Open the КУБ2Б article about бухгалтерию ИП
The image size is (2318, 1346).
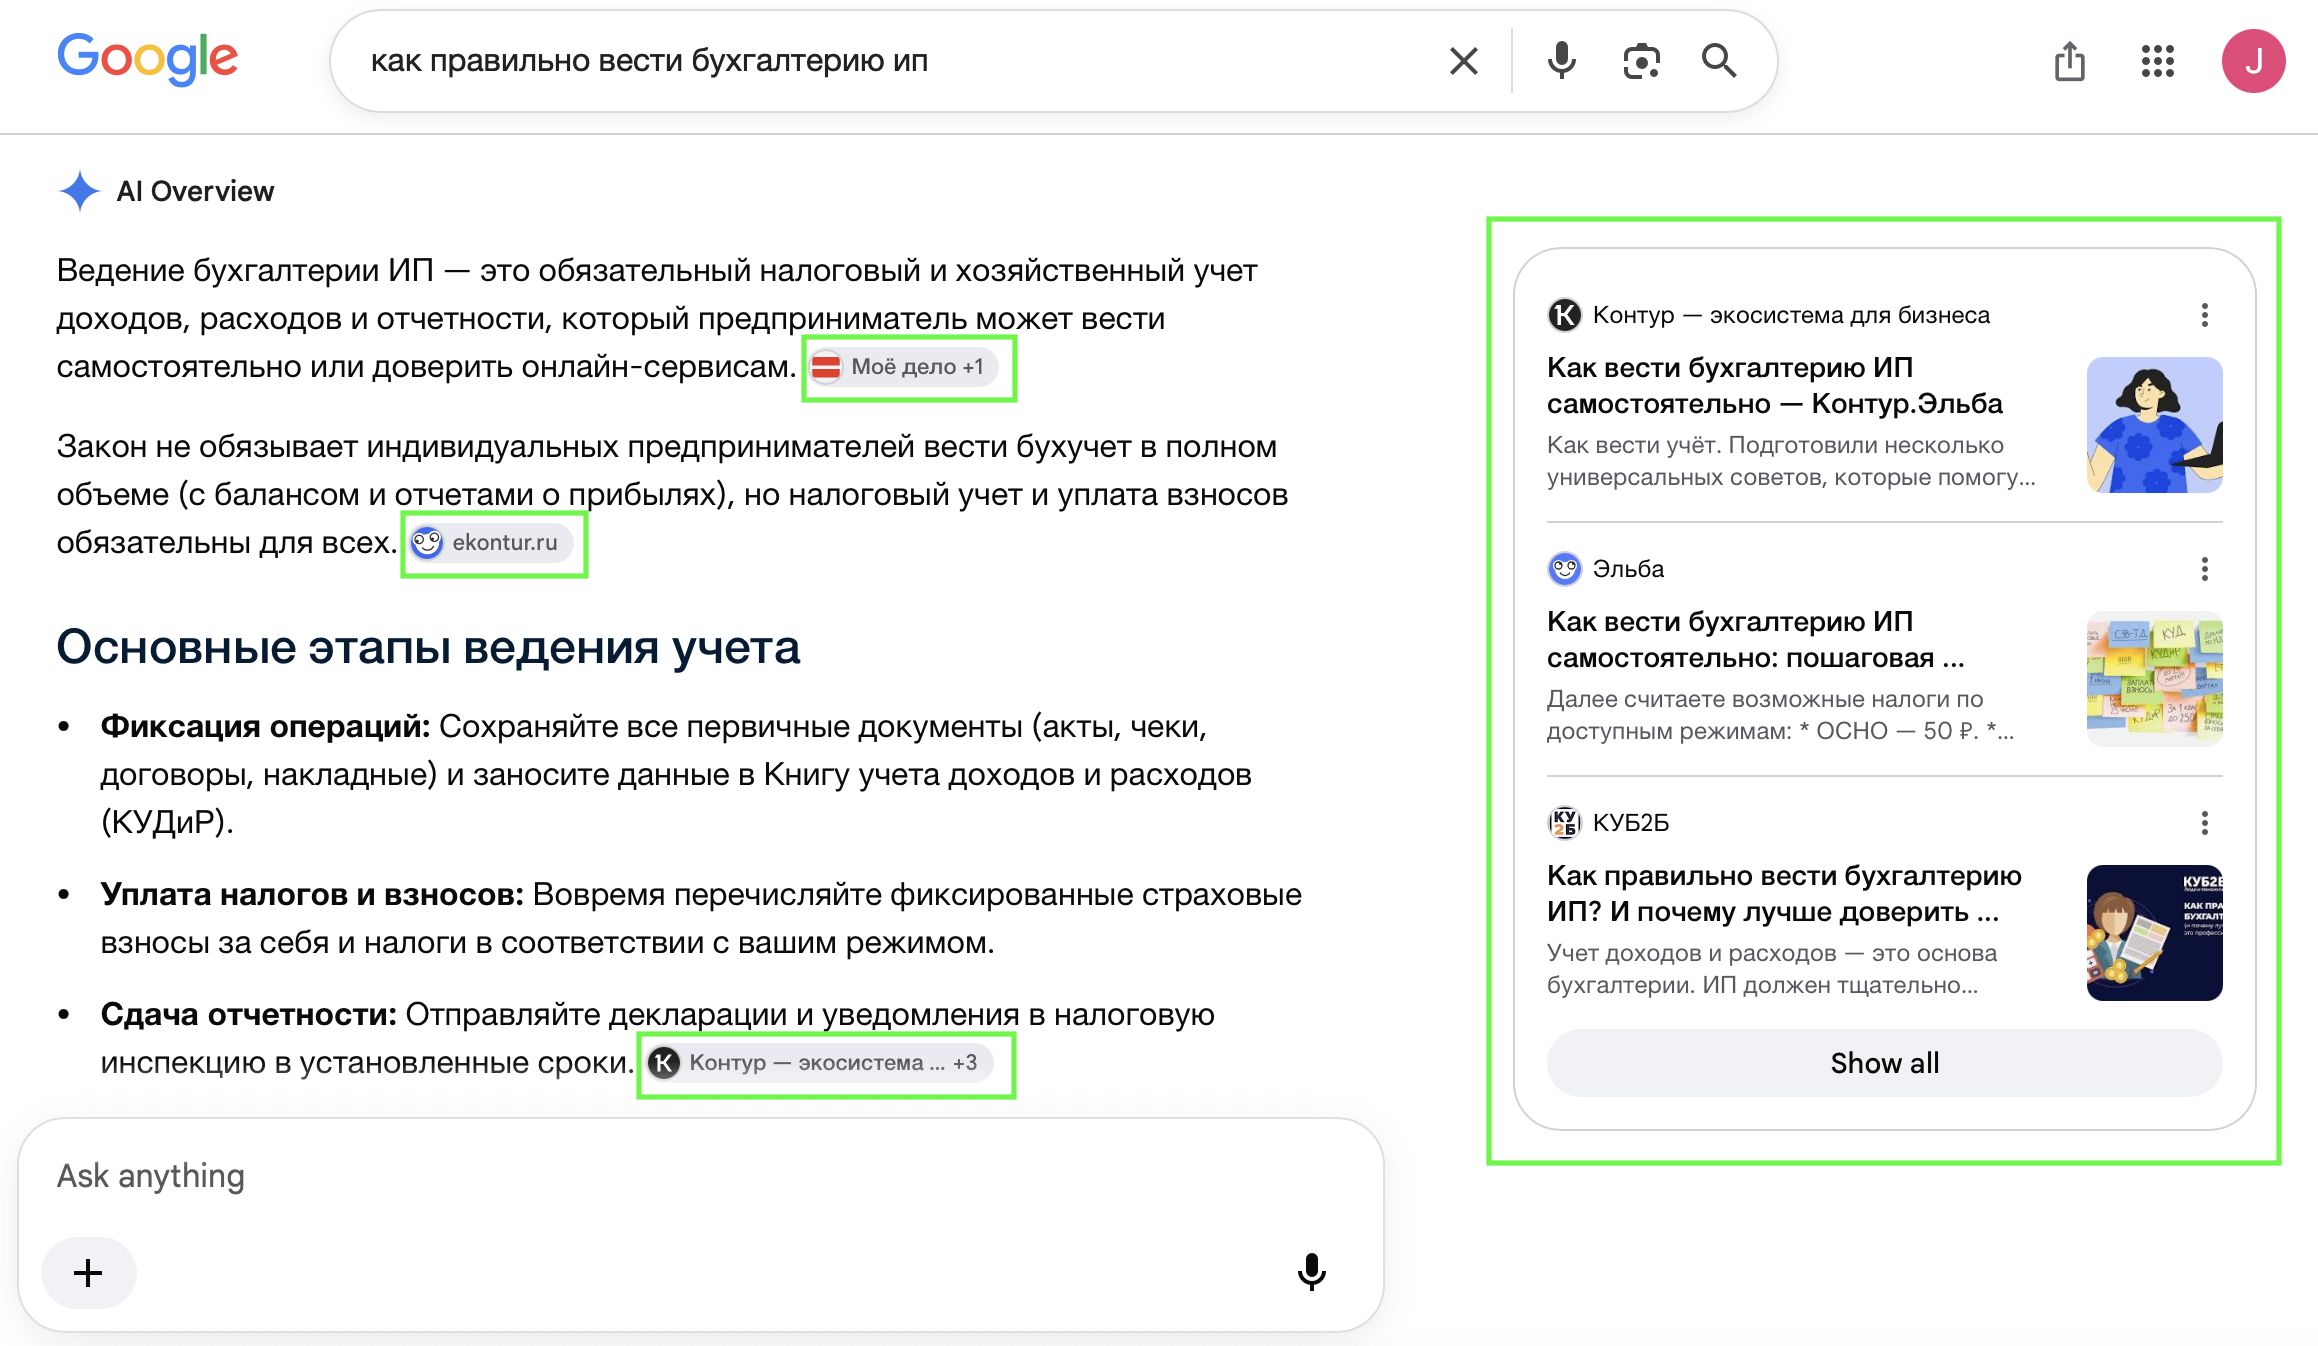click(x=1784, y=893)
